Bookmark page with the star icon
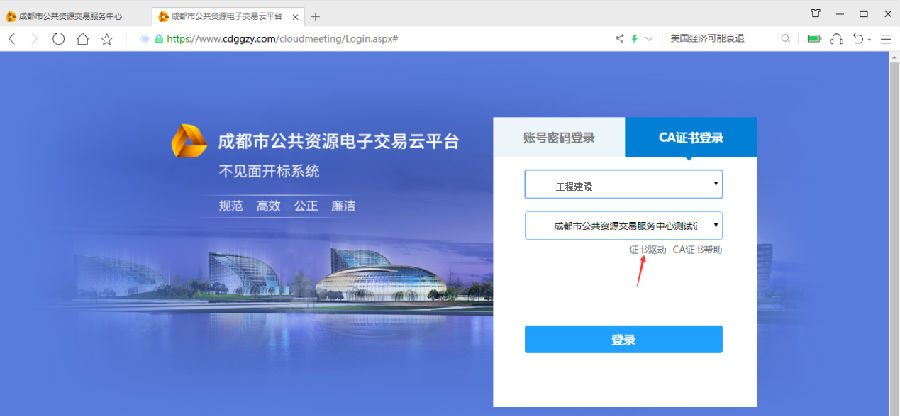The image size is (900, 416). pyautogui.click(x=107, y=39)
